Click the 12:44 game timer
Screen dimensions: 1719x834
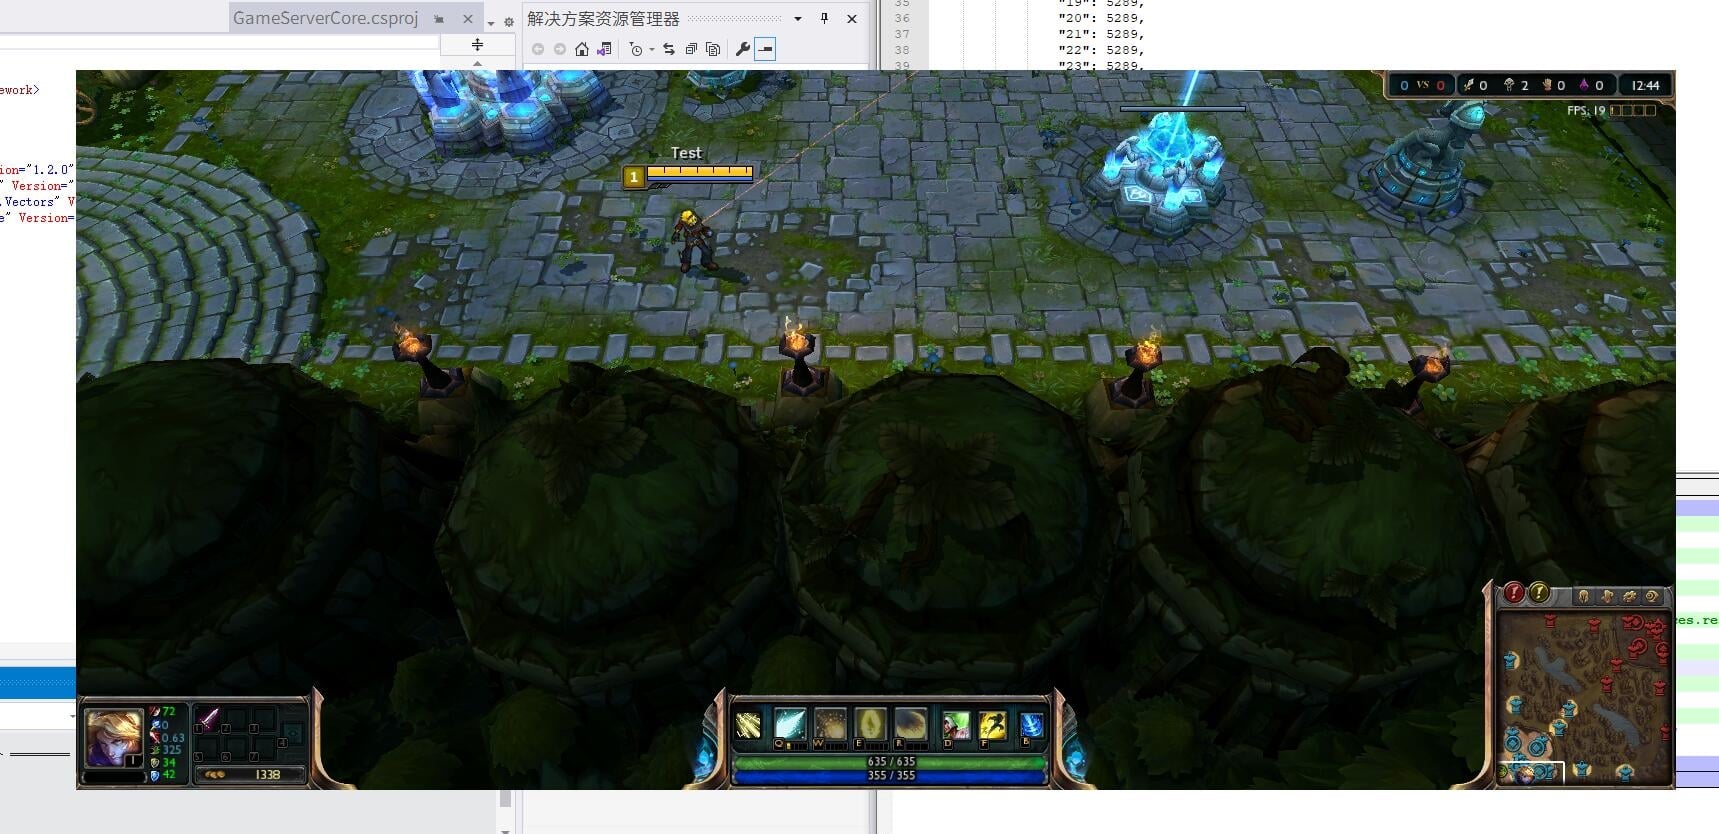coord(1645,85)
